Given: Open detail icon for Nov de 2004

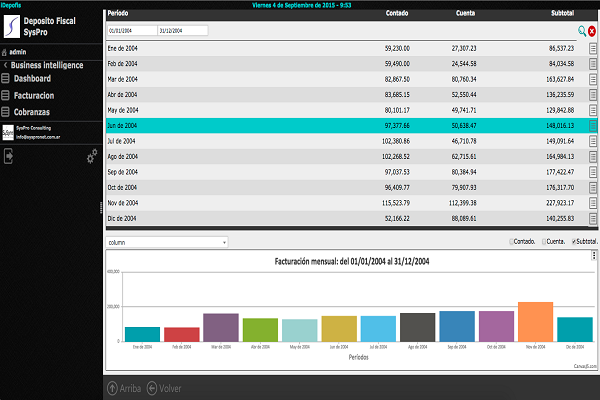Looking at the screenshot, I should 593,203.
